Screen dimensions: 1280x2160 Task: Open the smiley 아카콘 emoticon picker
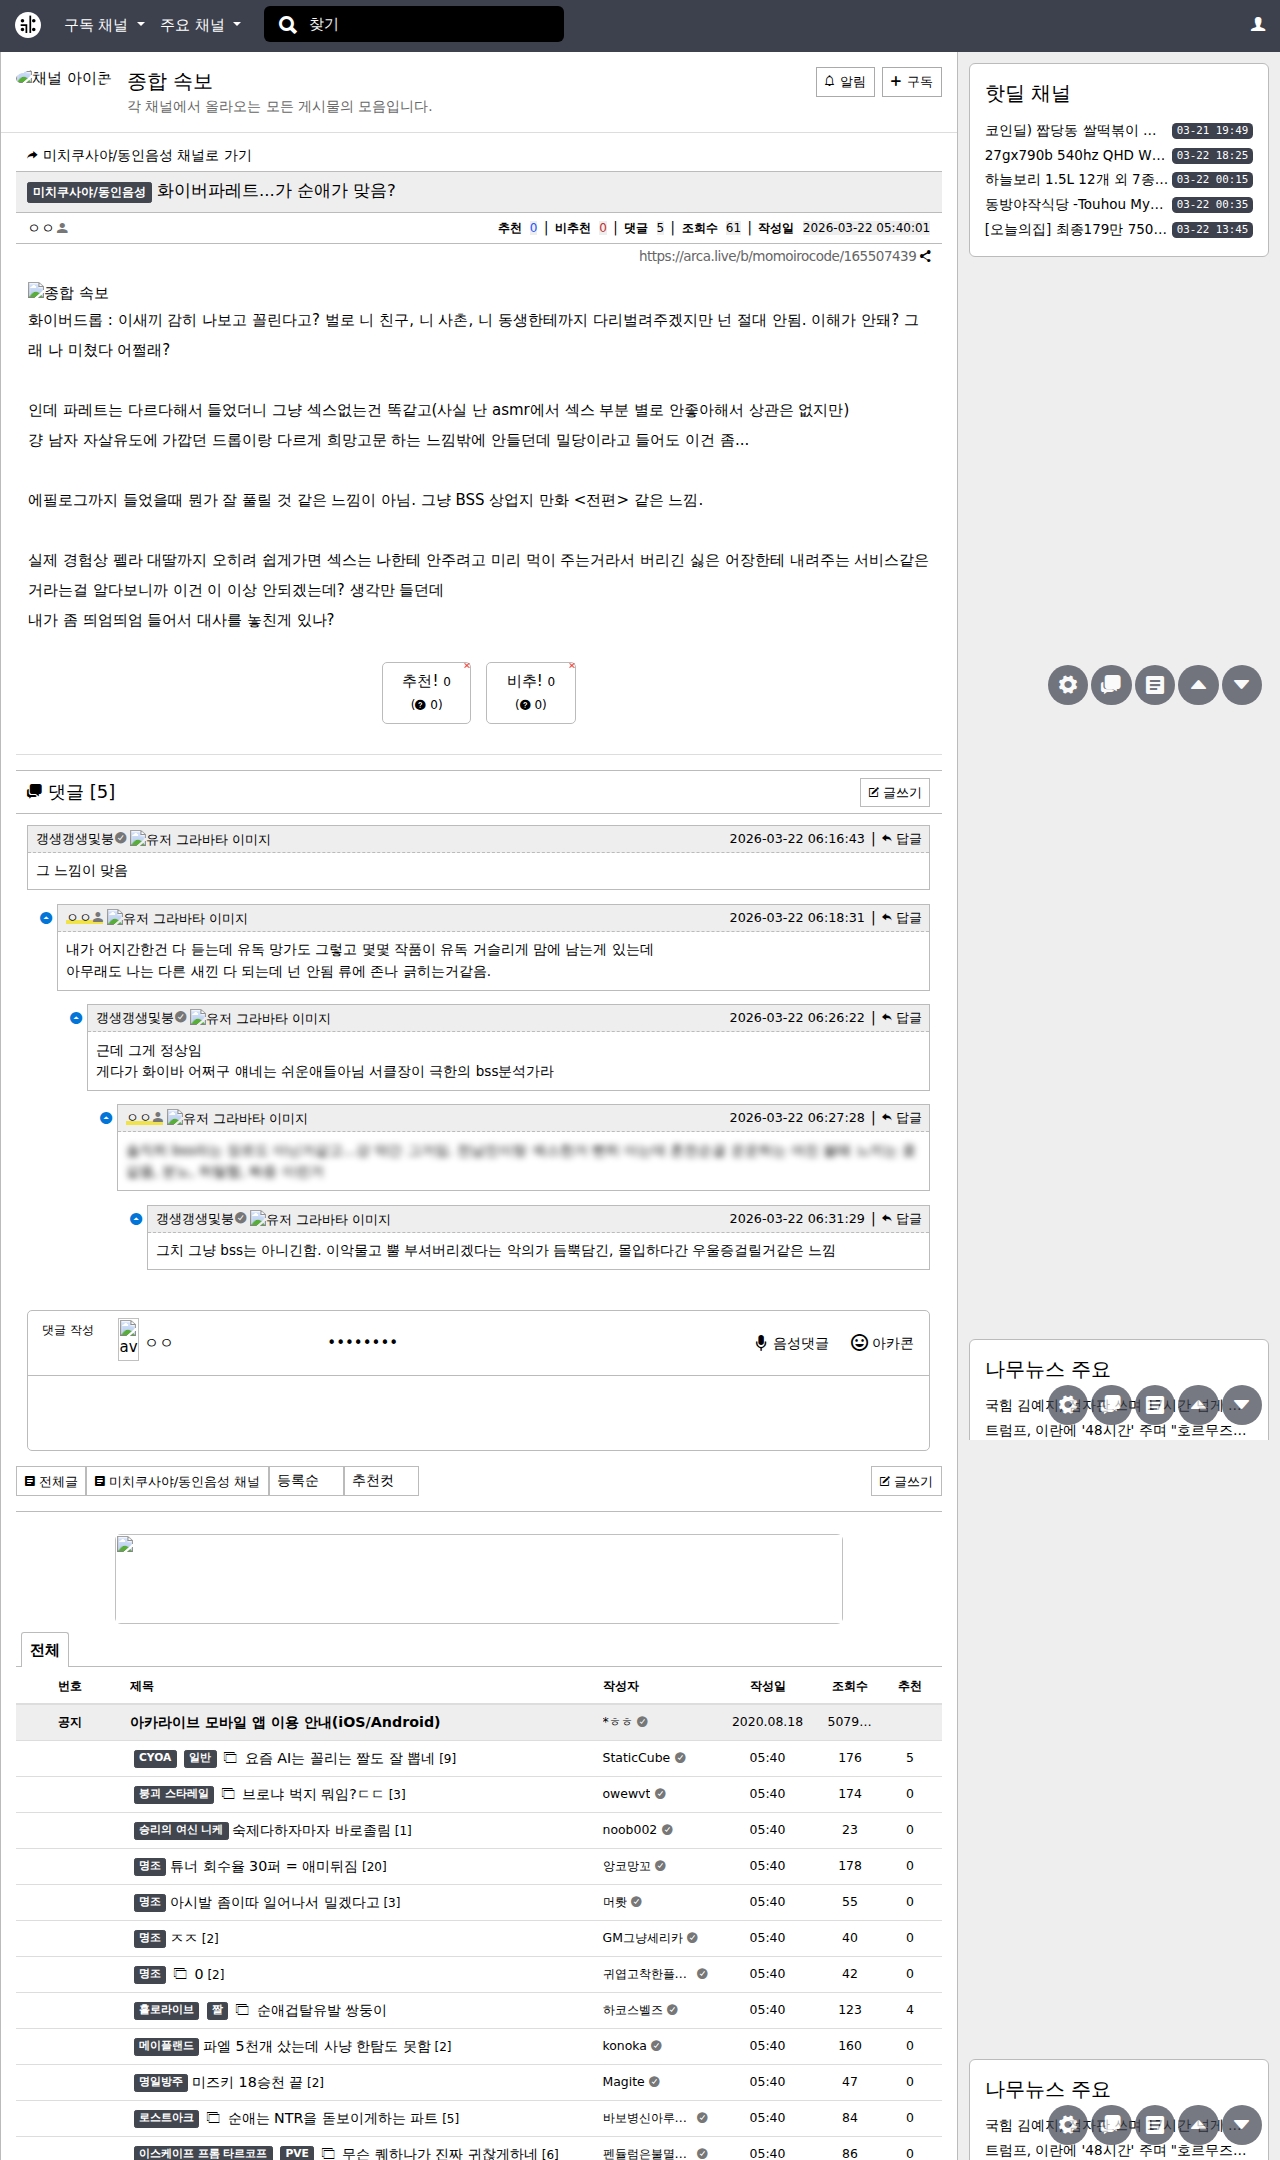pyautogui.click(x=859, y=1343)
